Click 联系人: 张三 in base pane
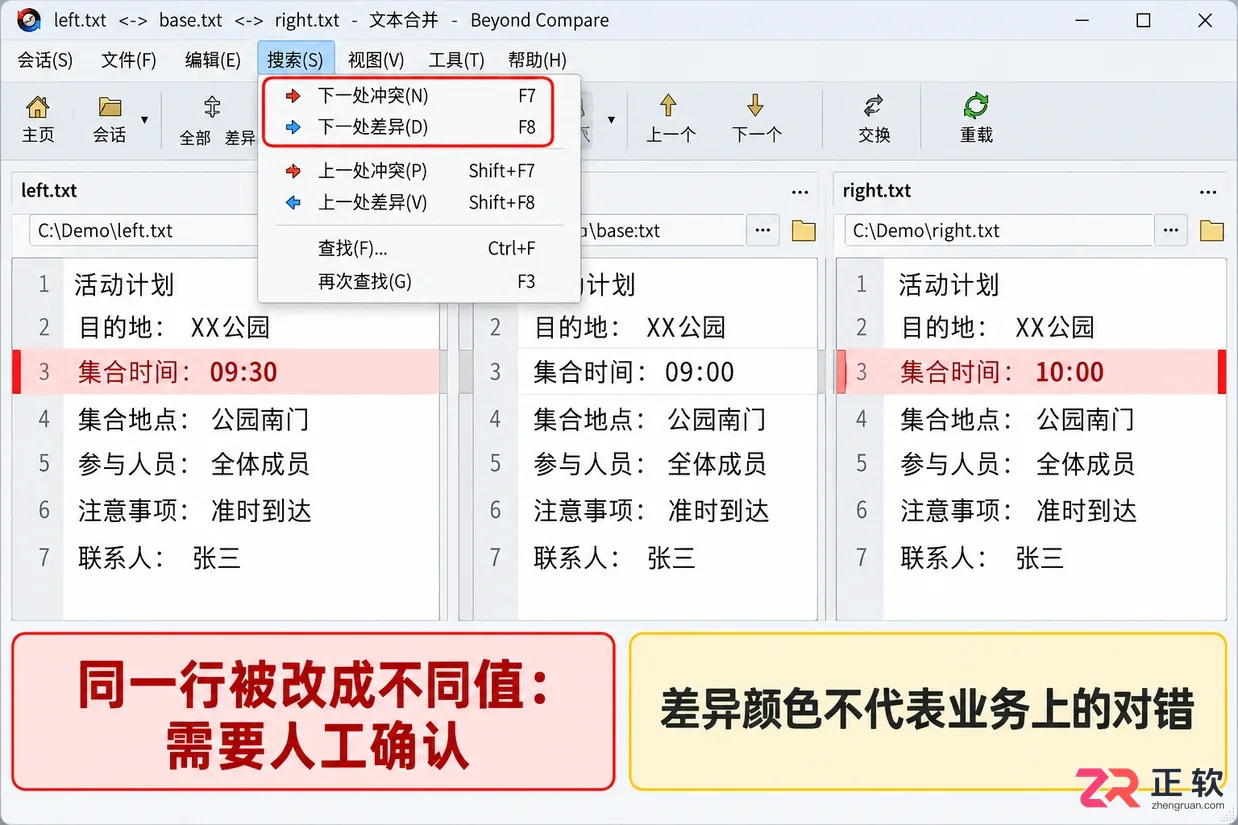This screenshot has width=1238, height=825. (615, 557)
